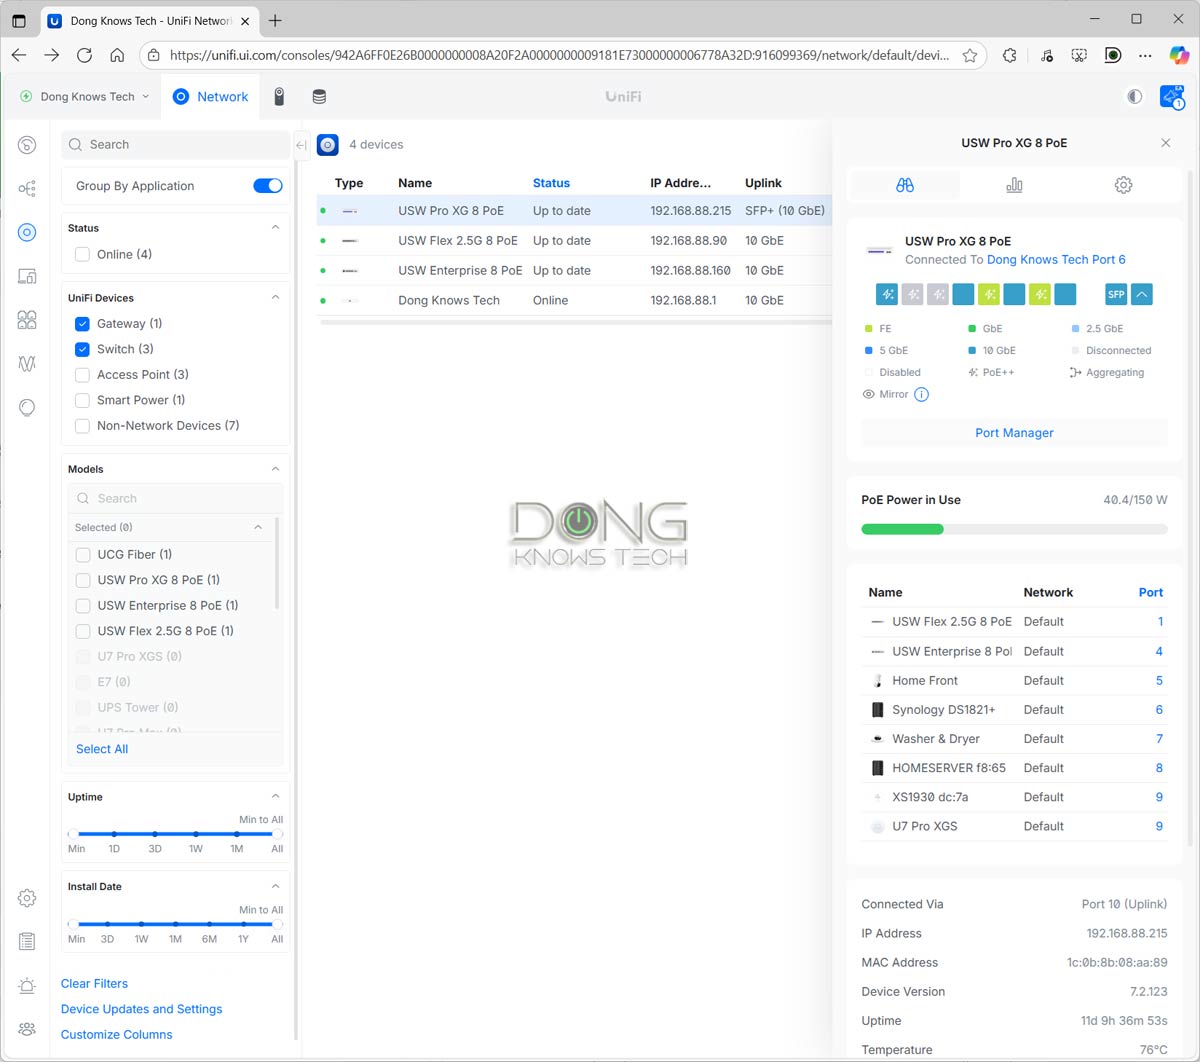This screenshot has height=1062, width=1200.
Task: Enable the Access Point (3) checkbox
Action: [83, 375]
